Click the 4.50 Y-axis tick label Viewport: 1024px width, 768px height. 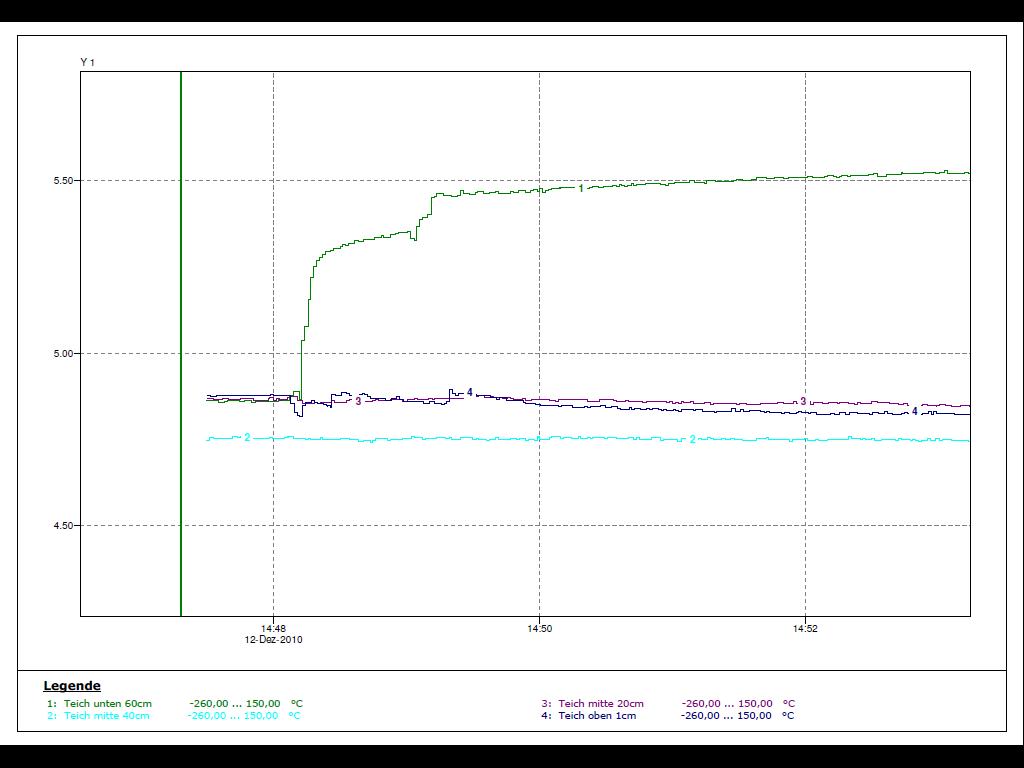(64, 527)
